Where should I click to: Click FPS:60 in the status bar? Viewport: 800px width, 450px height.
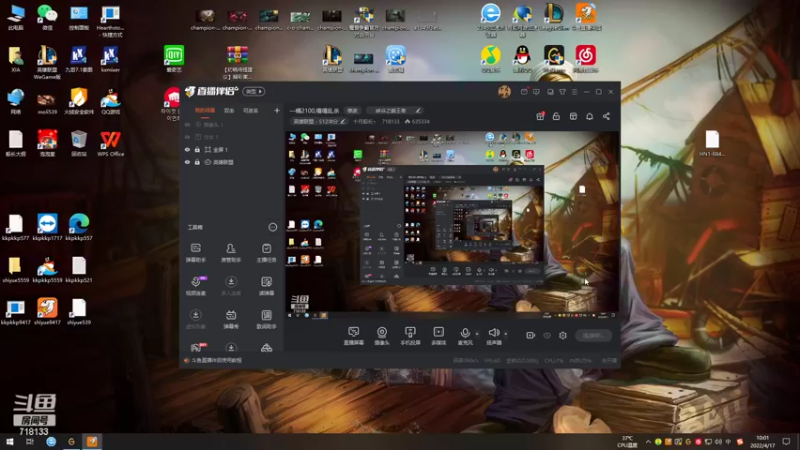[492, 360]
